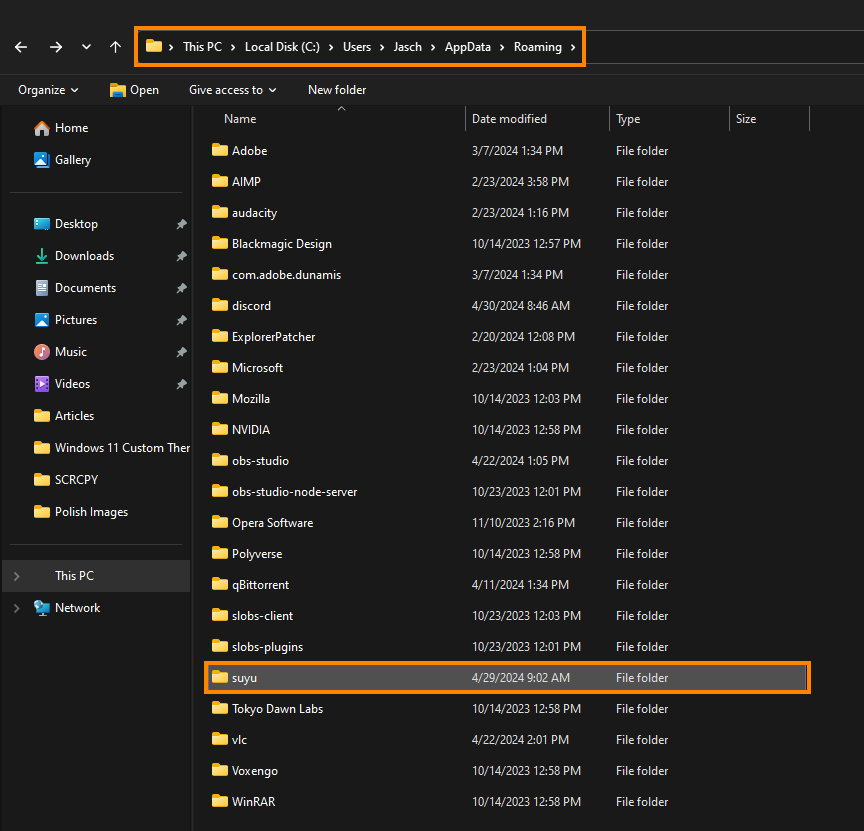Expand chevron after Roaming breadcrumb
864x831 pixels.
pos(573,47)
